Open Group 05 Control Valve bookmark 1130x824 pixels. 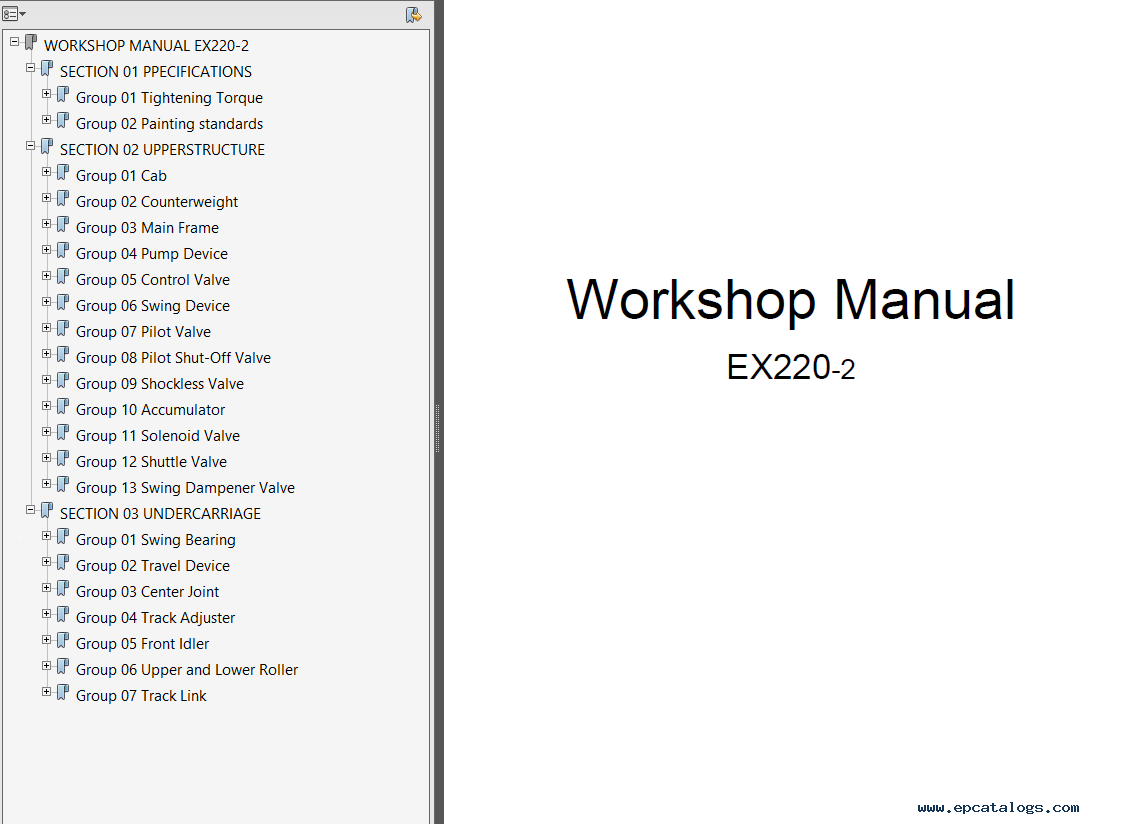tap(153, 280)
